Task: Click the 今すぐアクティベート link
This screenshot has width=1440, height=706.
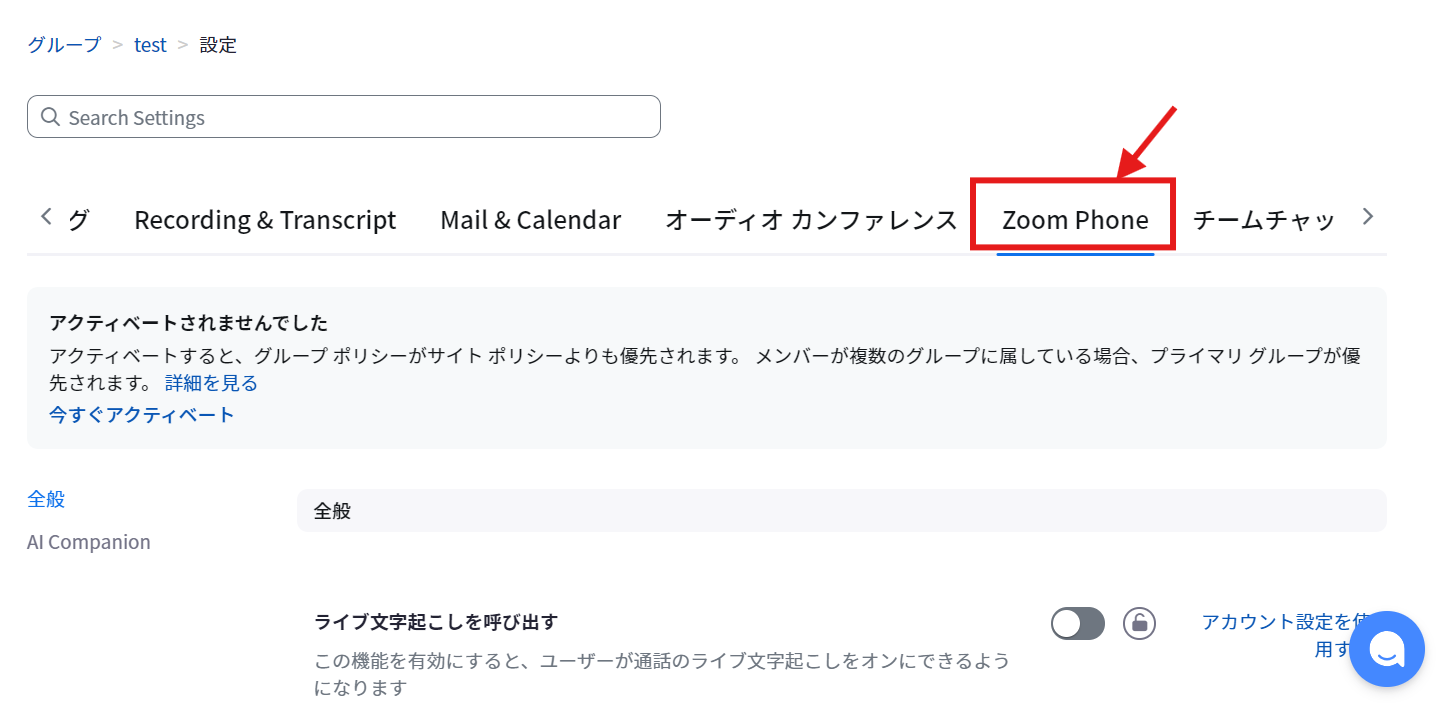Action: pyautogui.click(x=141, y=415)
